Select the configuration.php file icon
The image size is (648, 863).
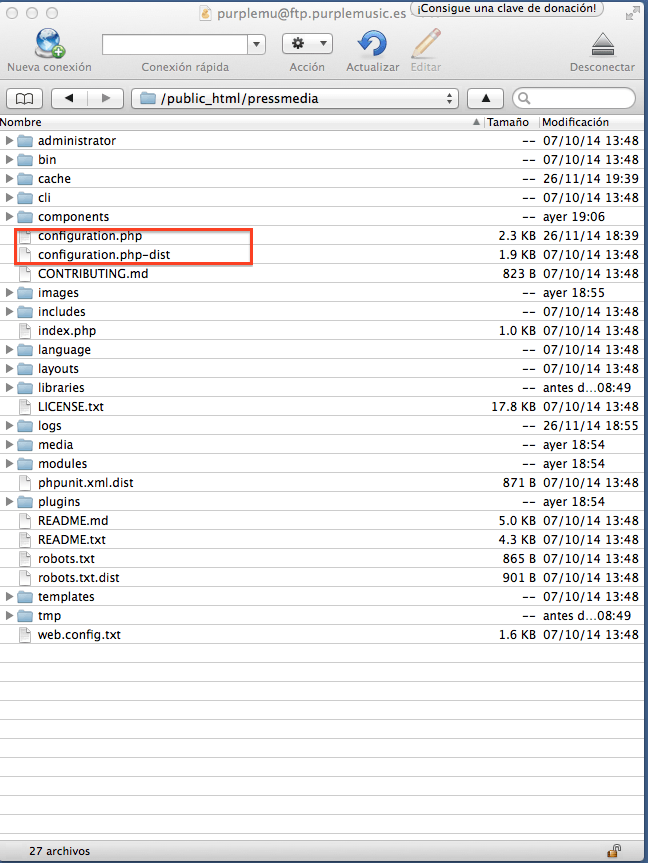[25, 236]
